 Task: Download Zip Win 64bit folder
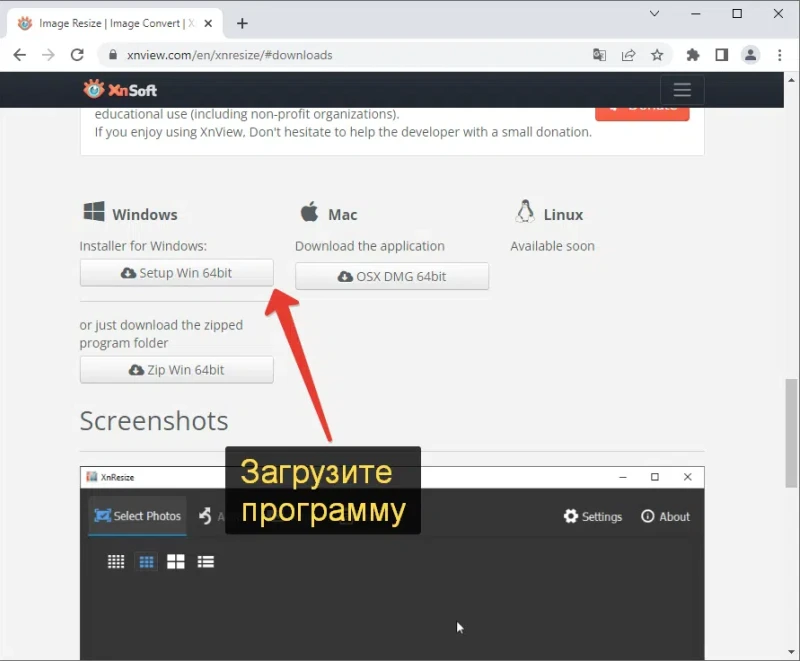(x=177, y=370)
